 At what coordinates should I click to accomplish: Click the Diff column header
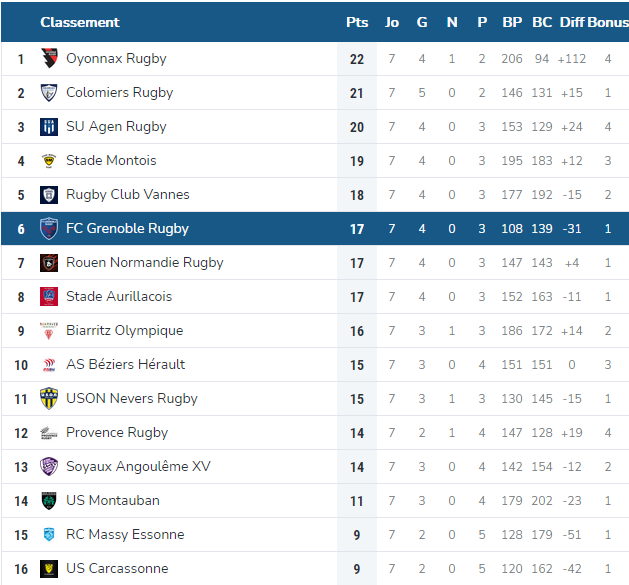point(572,22)
